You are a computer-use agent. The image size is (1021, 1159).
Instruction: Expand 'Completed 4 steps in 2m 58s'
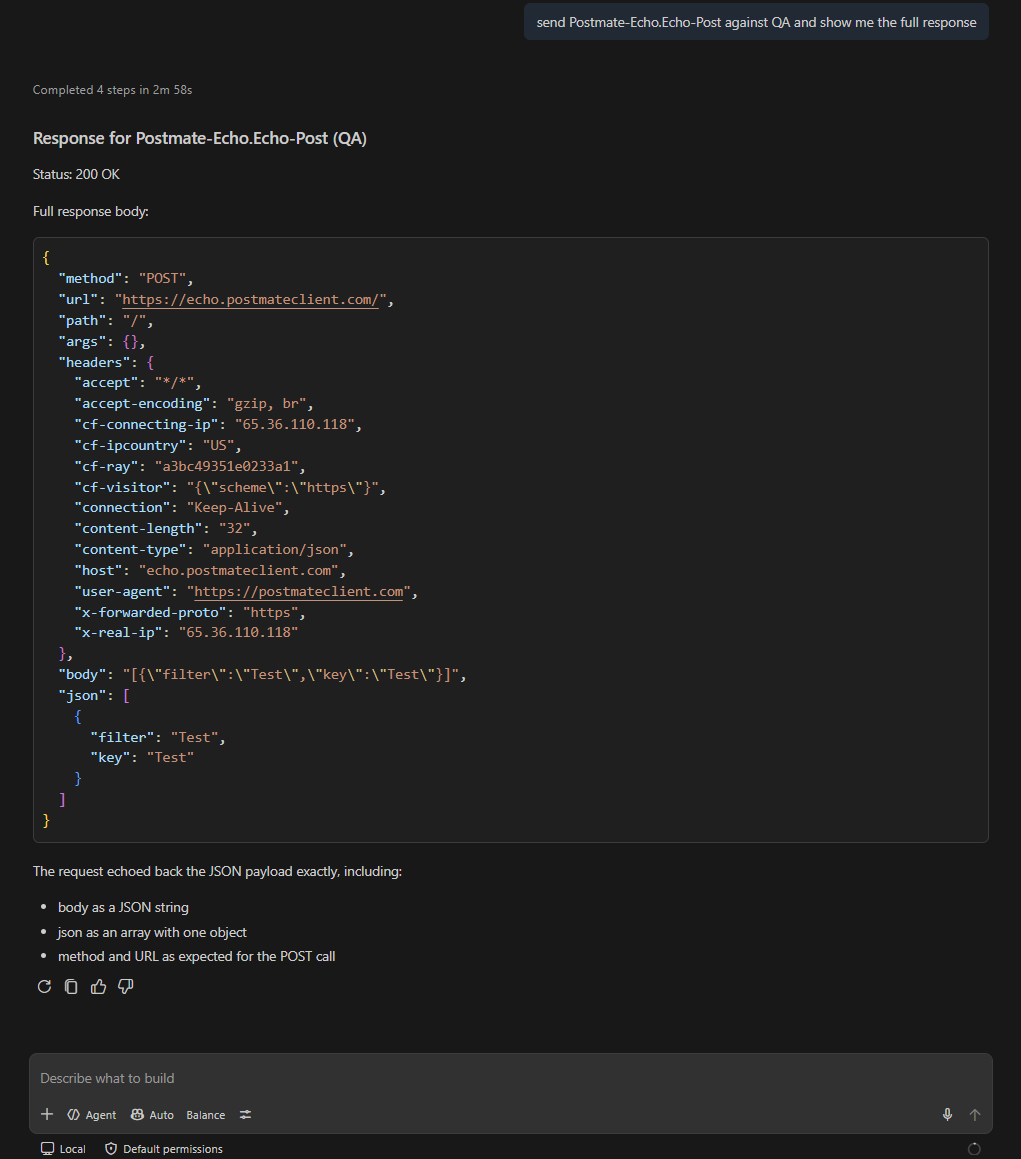point(112,89)
